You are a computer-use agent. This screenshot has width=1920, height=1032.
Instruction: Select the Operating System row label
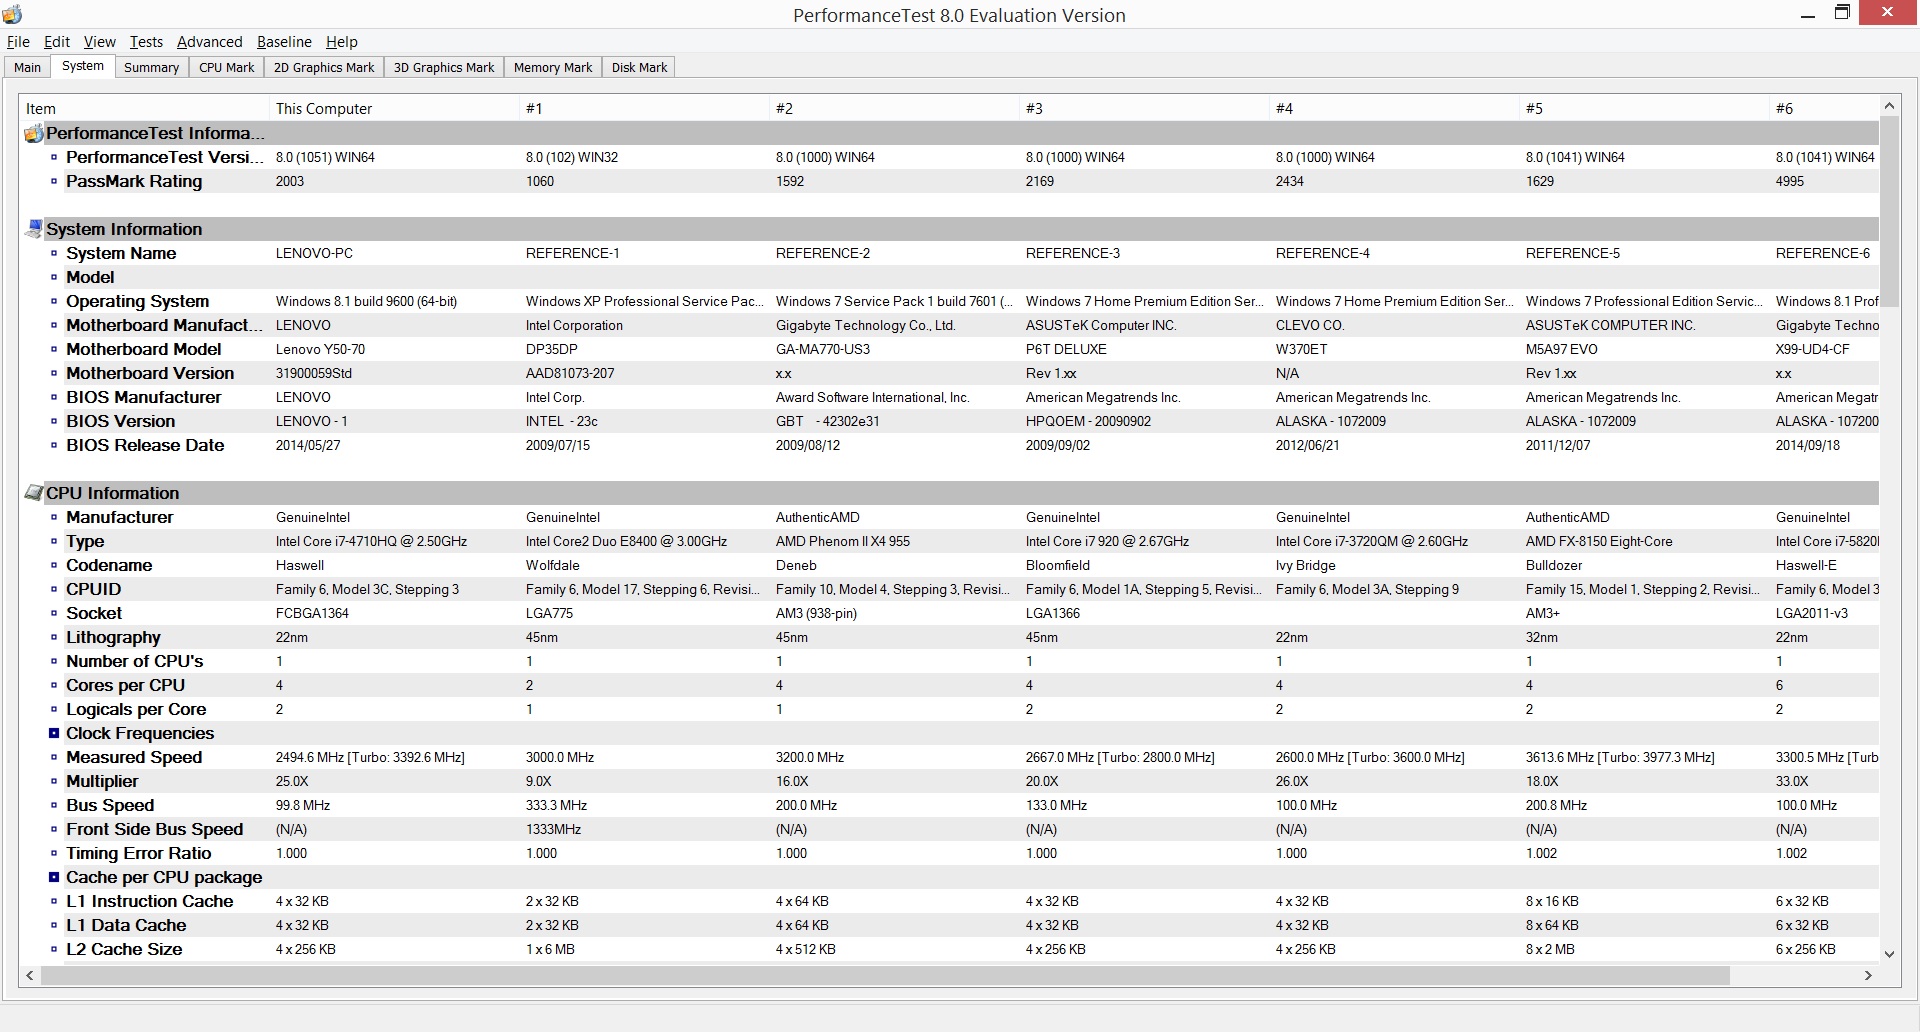138,301
